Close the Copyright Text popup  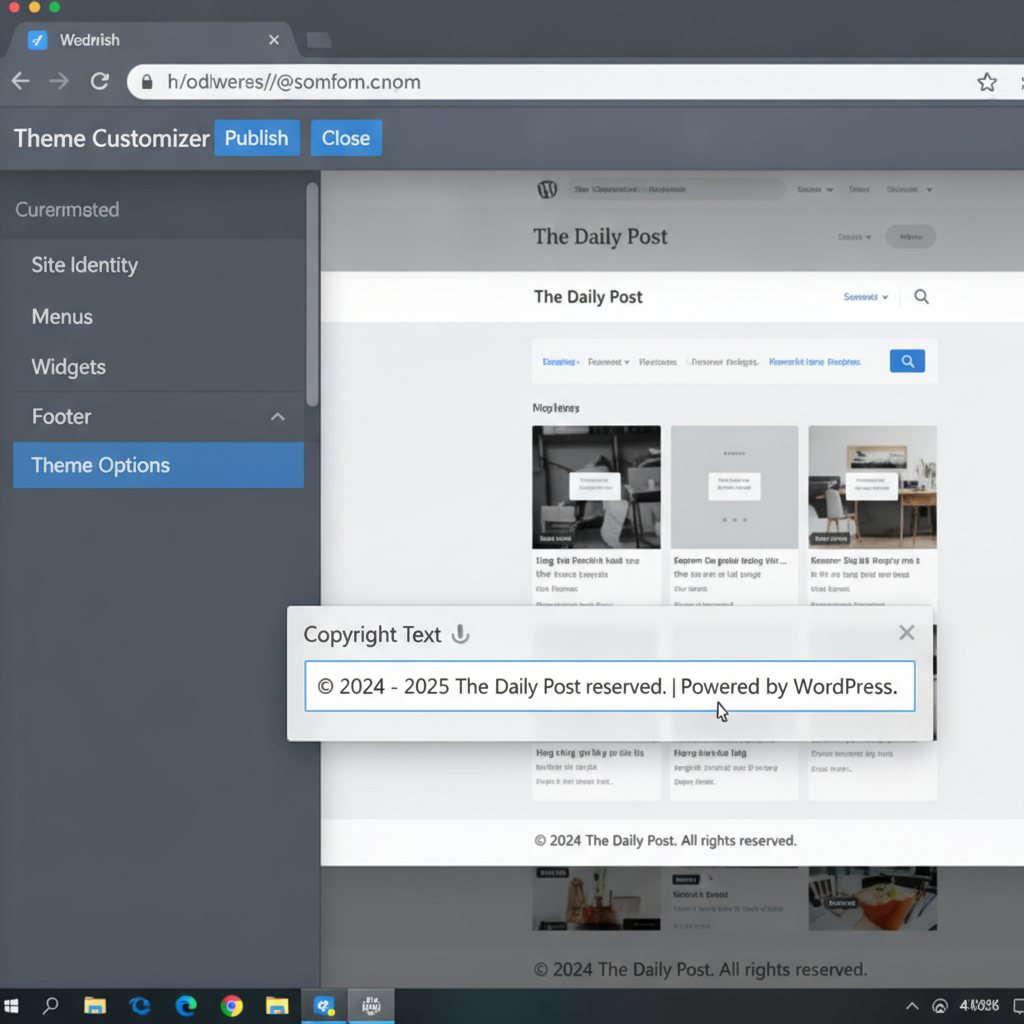(906, 632)
